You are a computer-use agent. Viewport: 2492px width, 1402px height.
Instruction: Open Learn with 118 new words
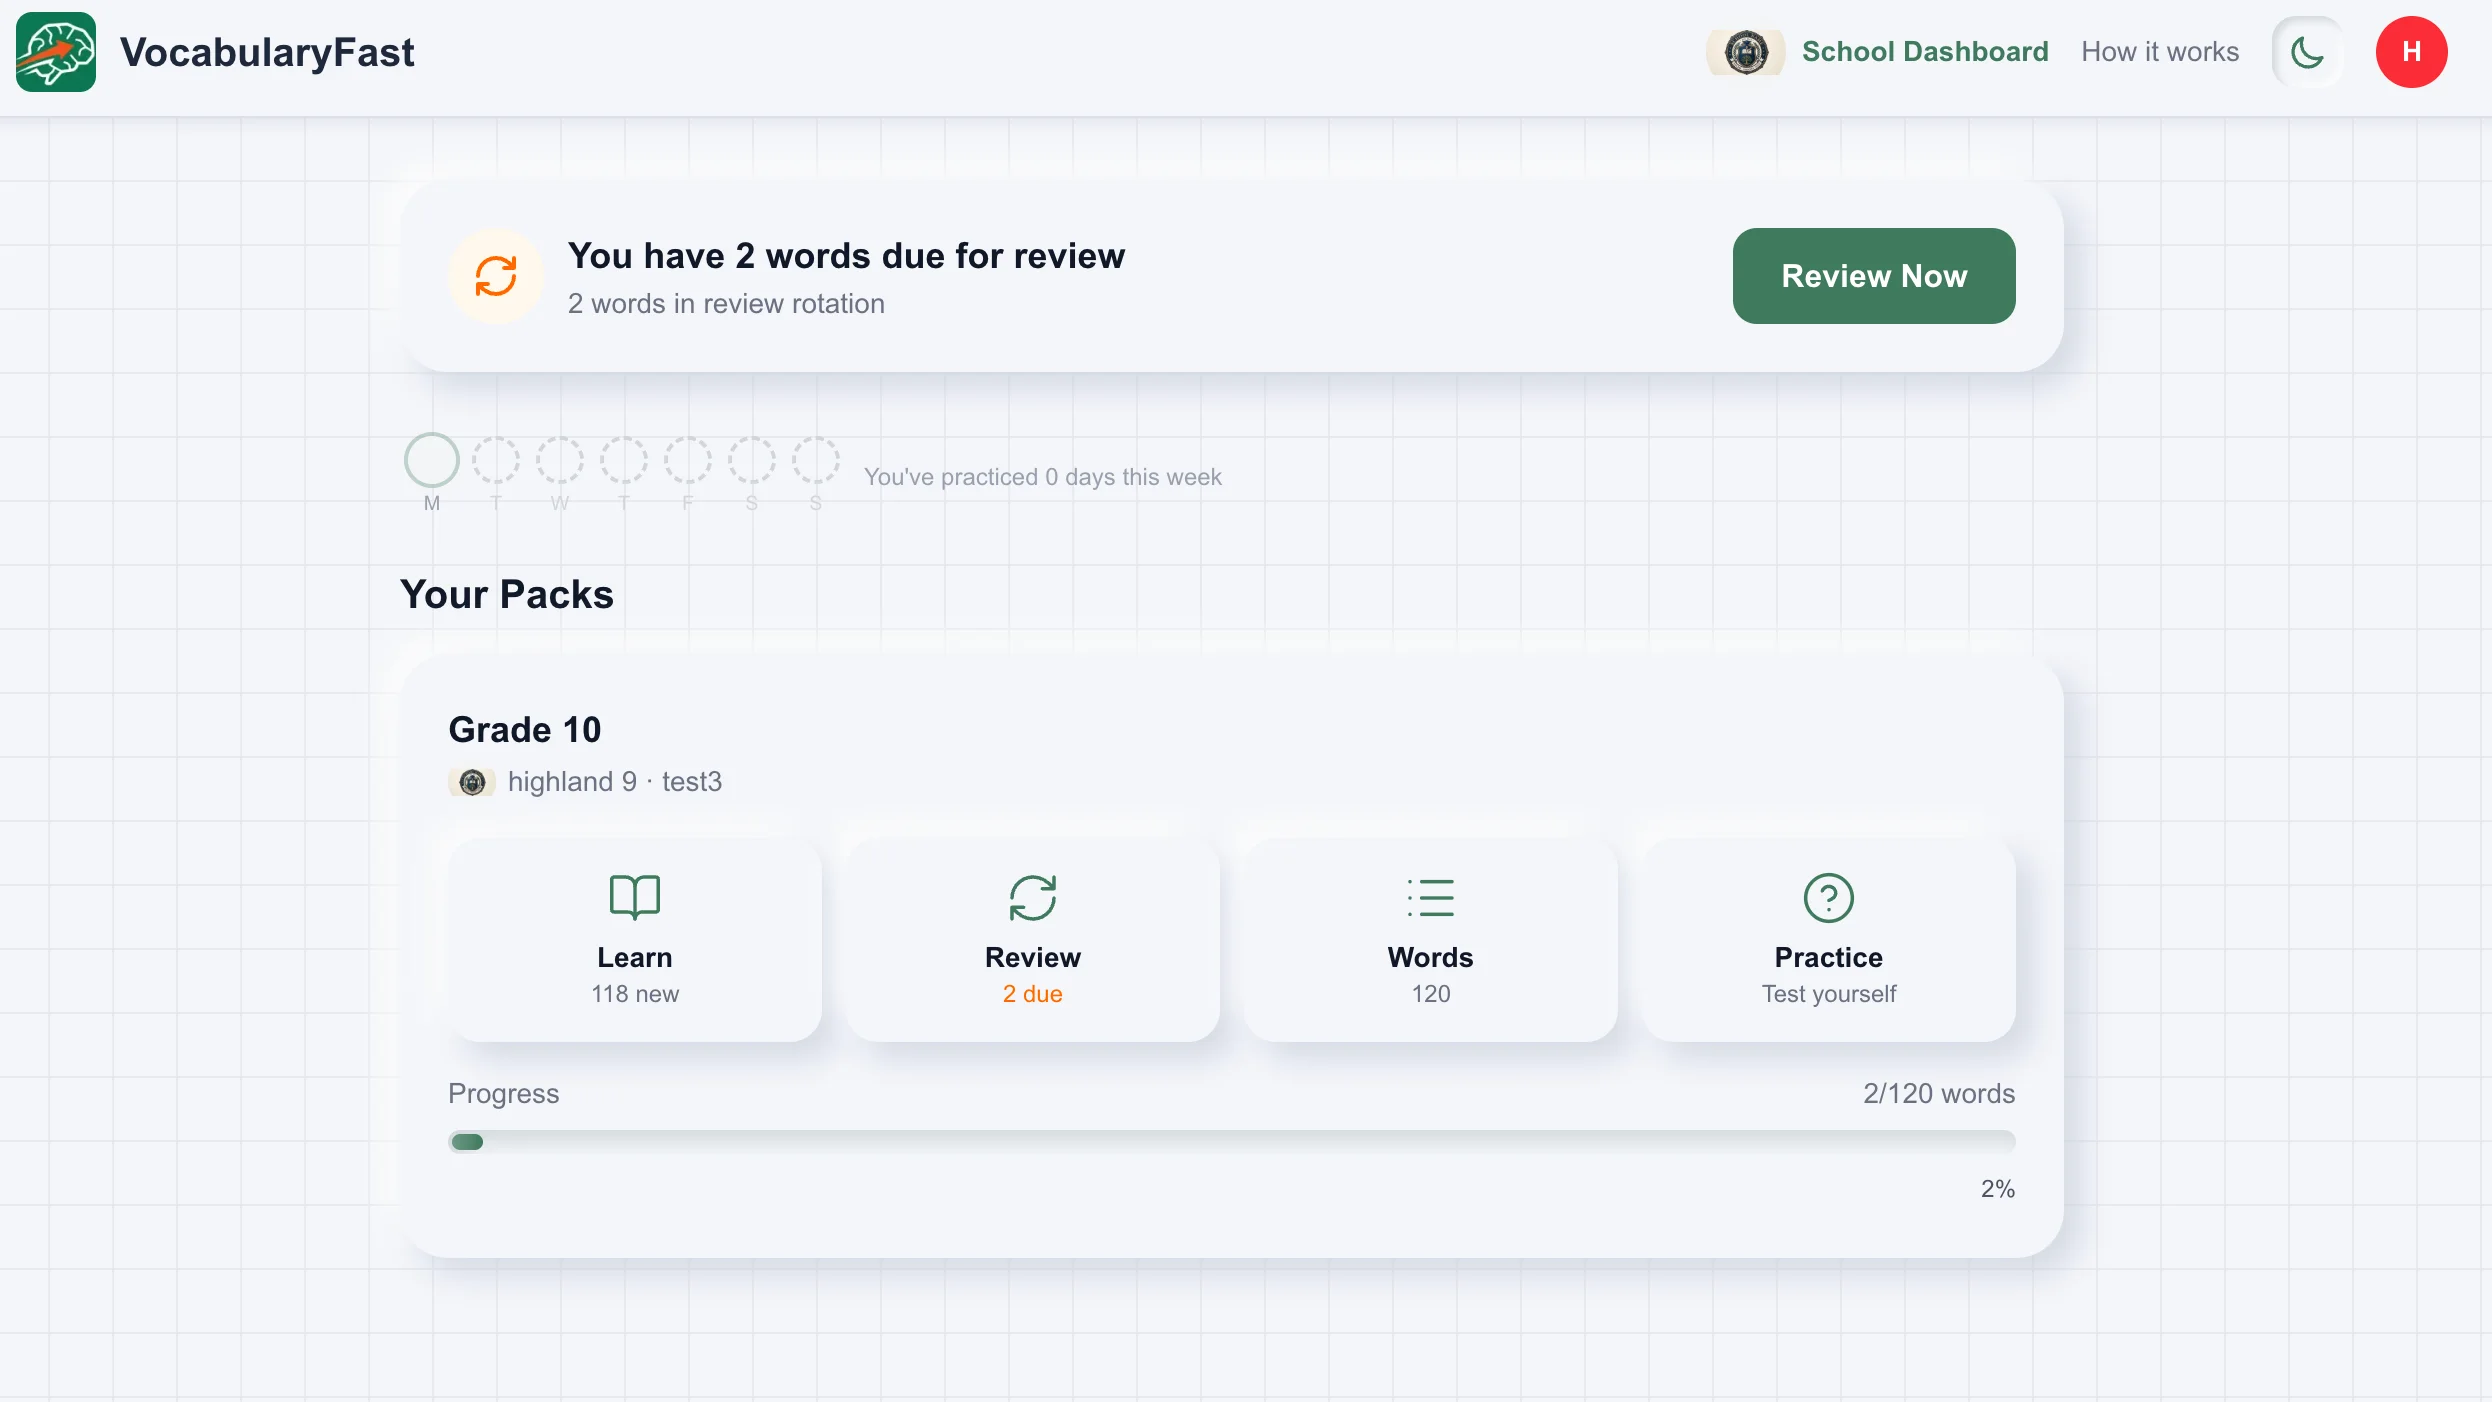click(634, 940)
